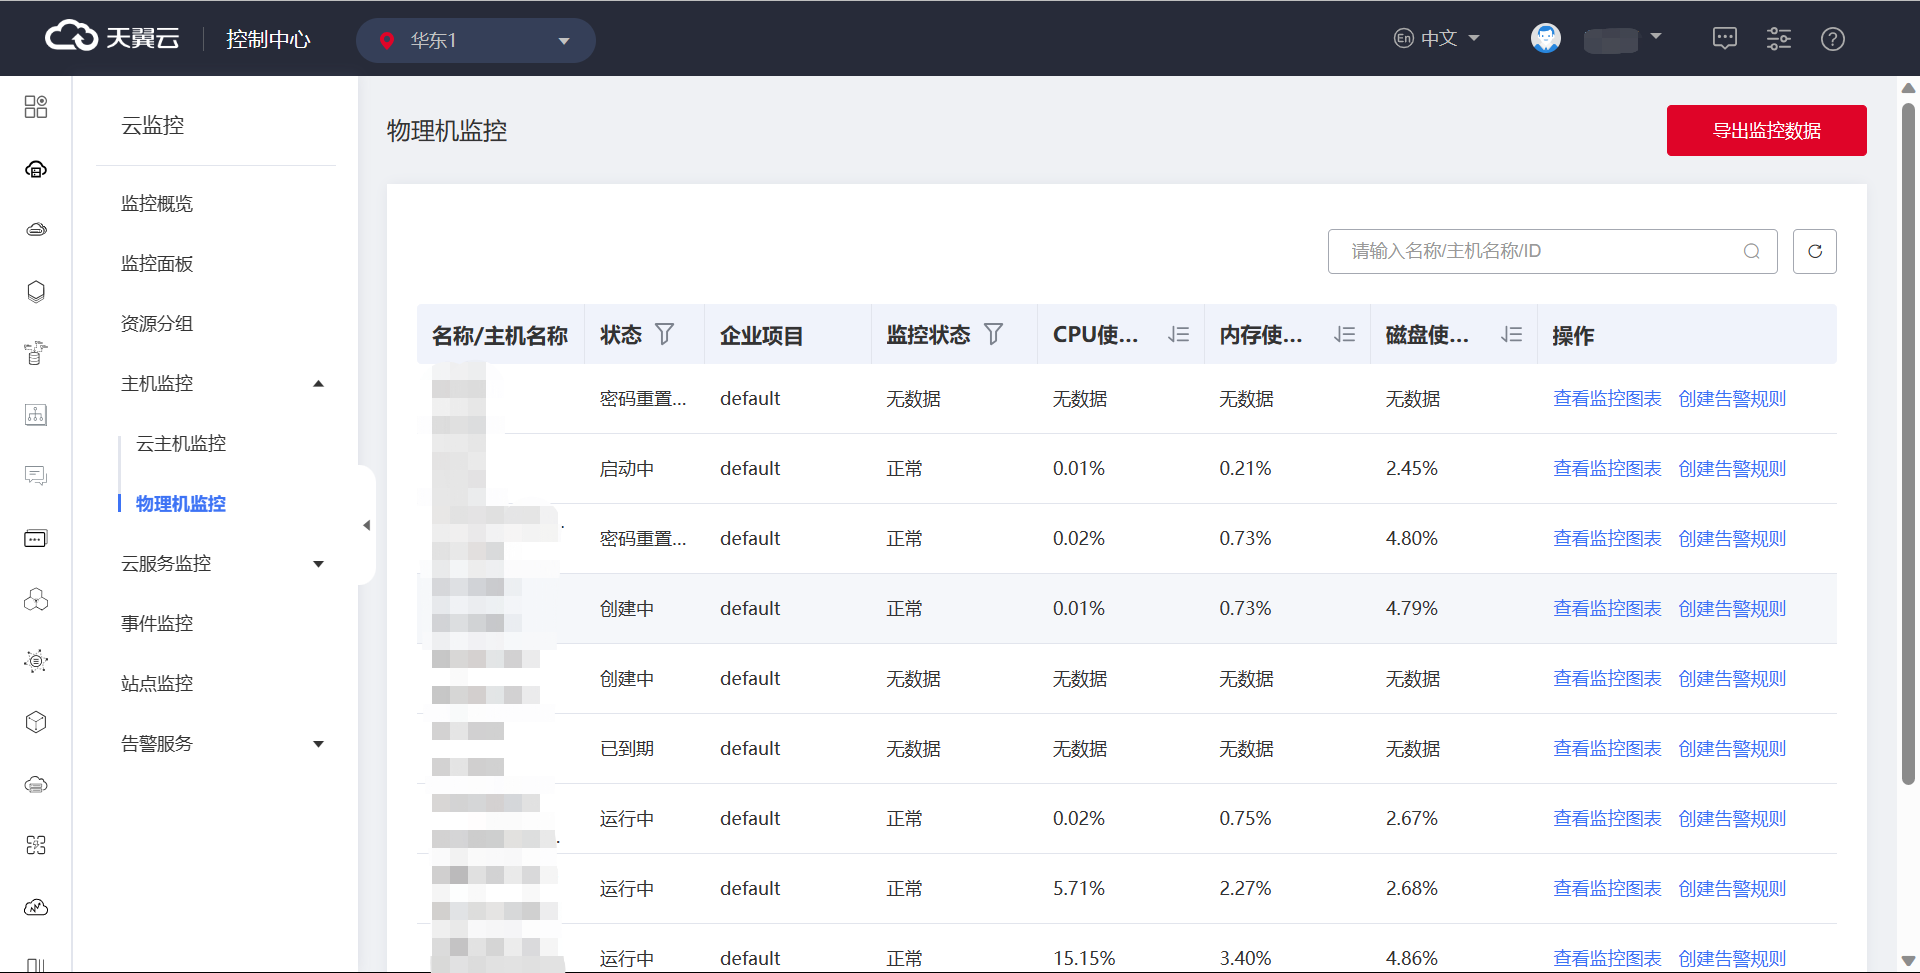
Task: Select 云主机监控 in the sidebar
Action: click(181, 444)
